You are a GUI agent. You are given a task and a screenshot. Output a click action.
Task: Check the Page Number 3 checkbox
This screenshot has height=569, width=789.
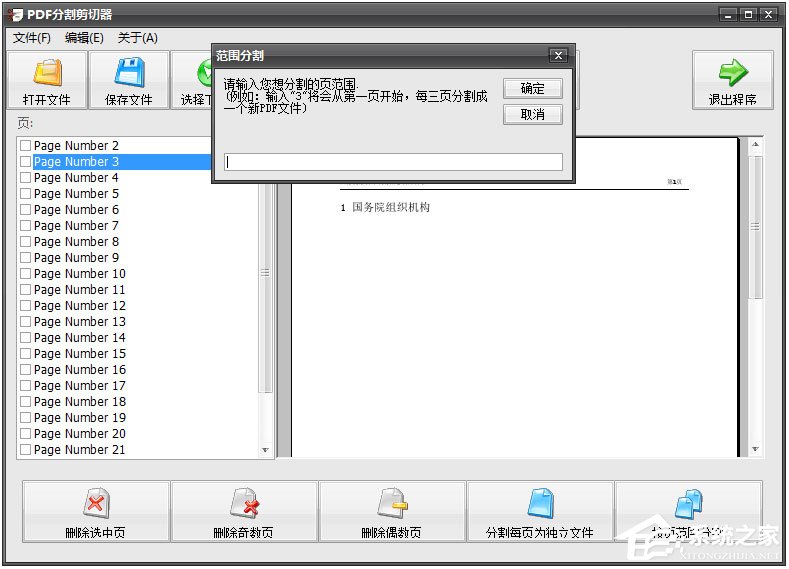pyautogui.click(x=26, y=162)
